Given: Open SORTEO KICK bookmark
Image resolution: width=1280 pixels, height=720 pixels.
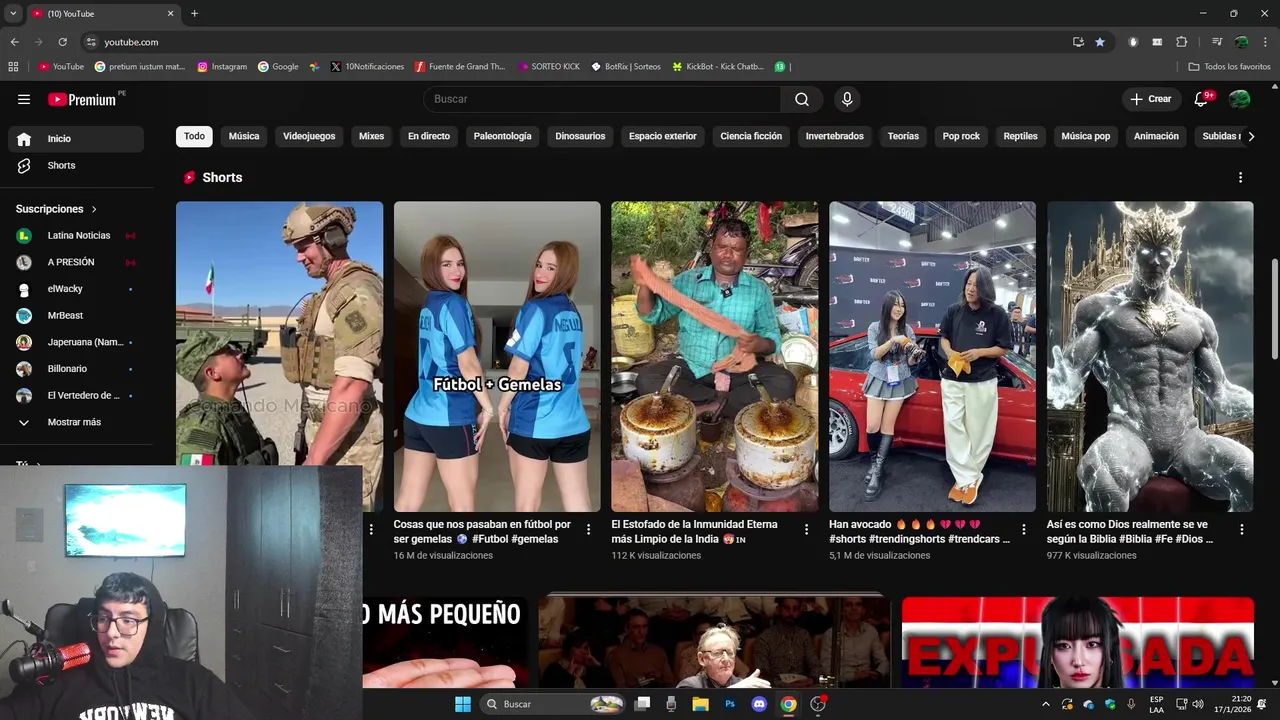Looking at the screenshot, I should coord(549,67).
